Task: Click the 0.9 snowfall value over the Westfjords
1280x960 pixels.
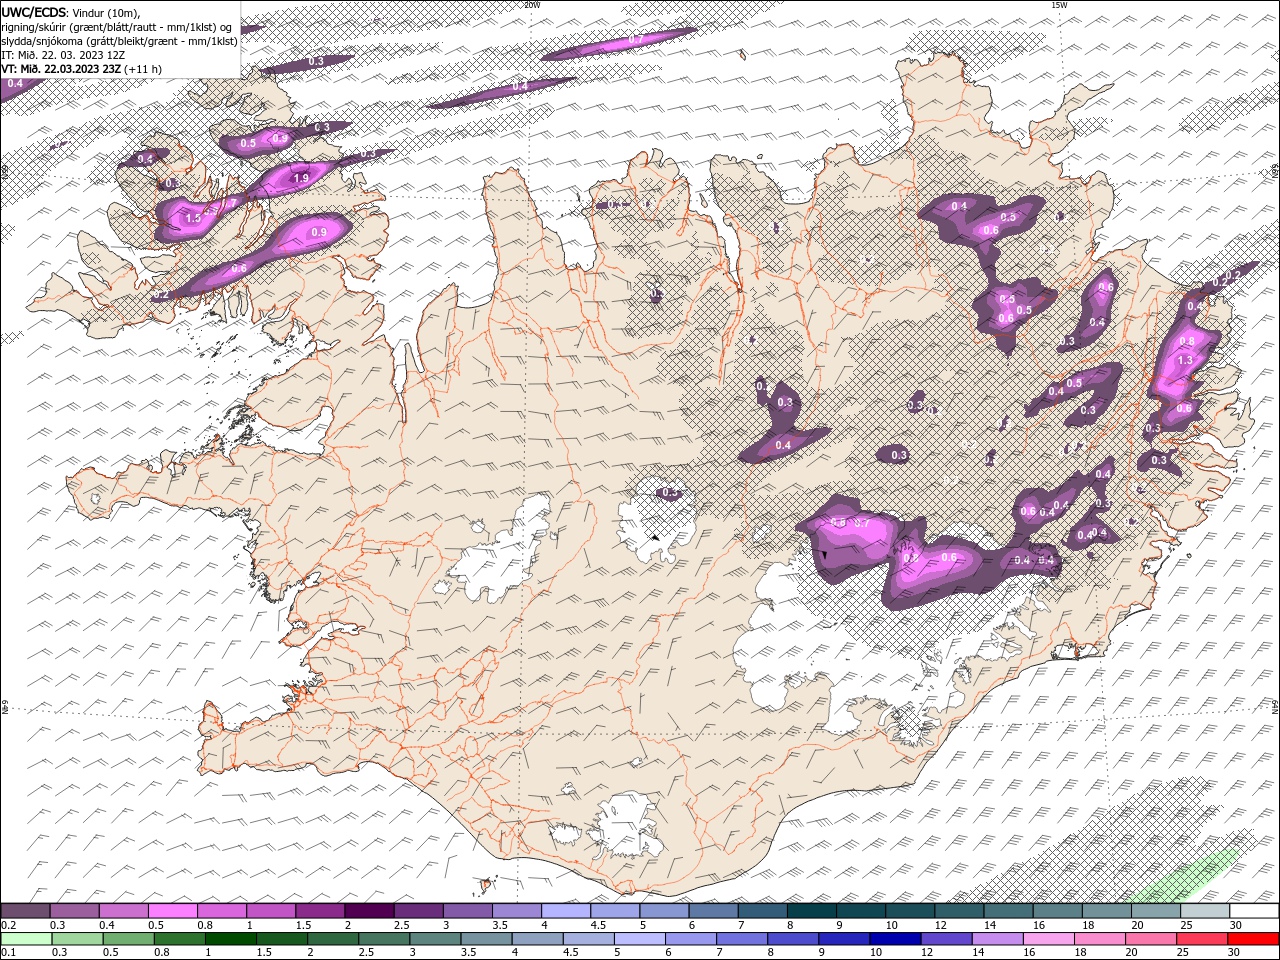Action: (319, 232)
